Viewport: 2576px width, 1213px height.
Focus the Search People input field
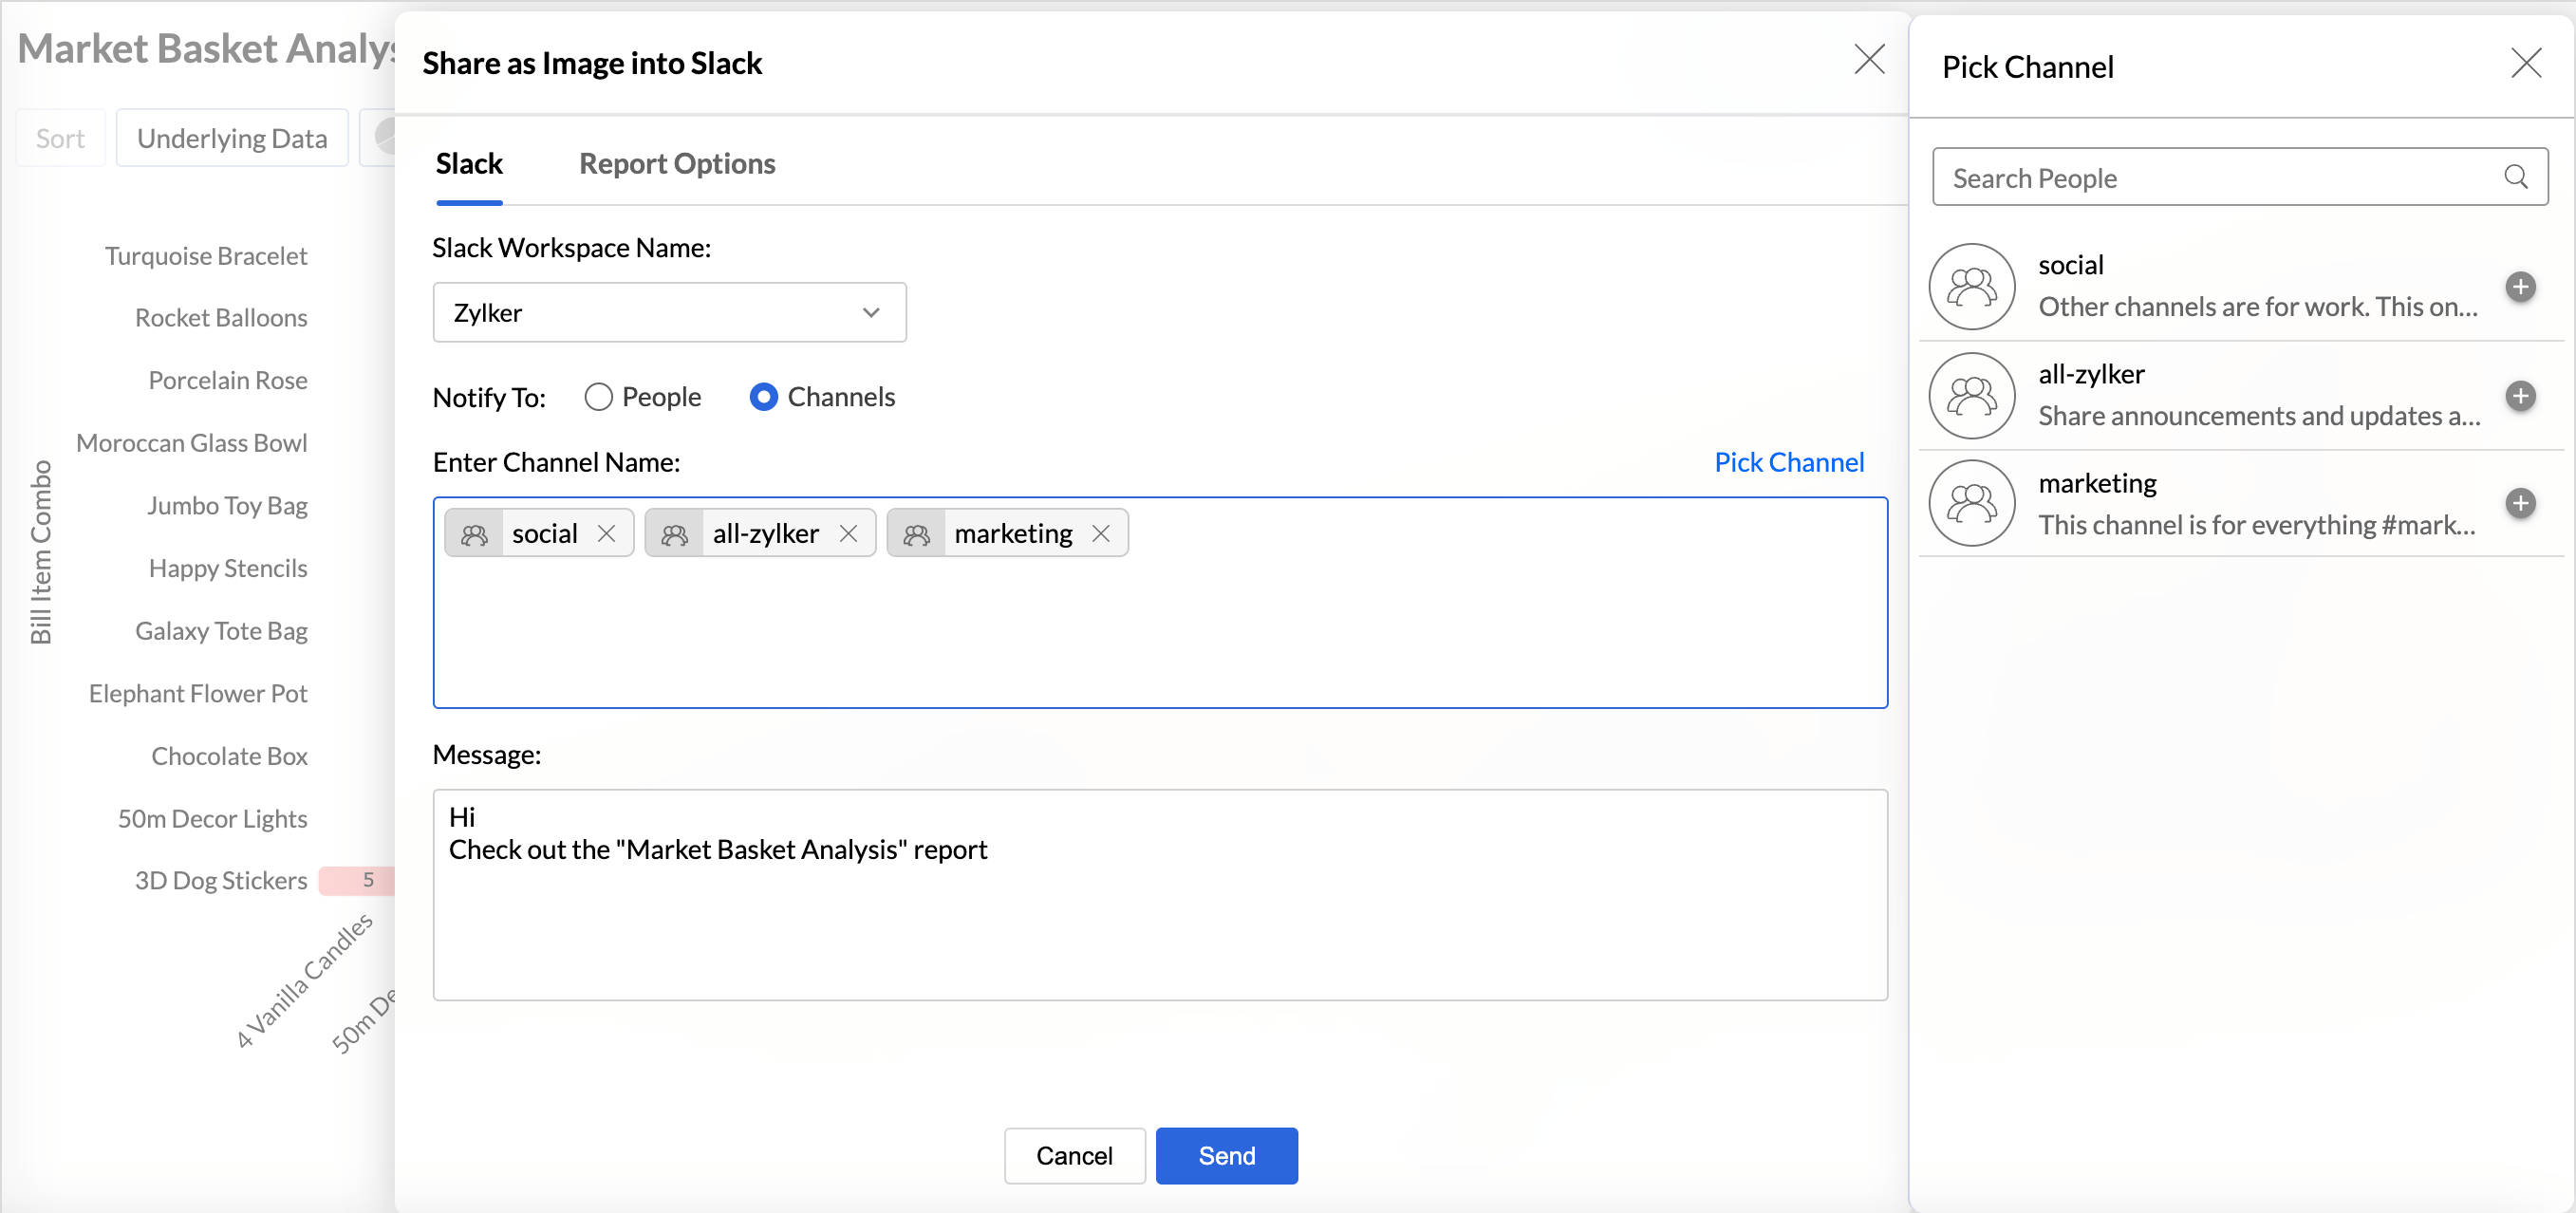[x=2239, y=177]
